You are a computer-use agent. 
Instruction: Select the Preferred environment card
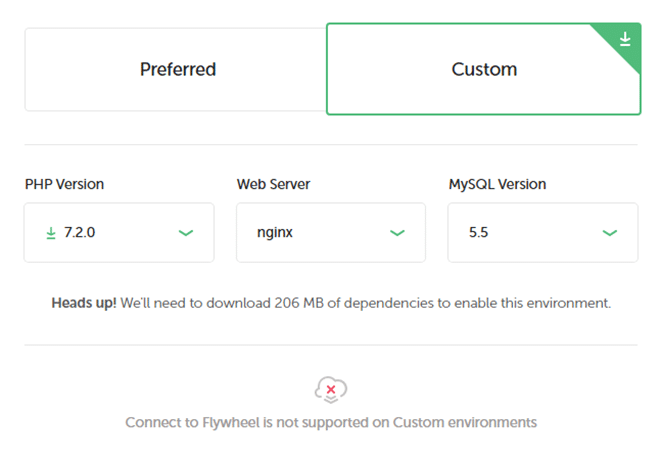[176, 70]
